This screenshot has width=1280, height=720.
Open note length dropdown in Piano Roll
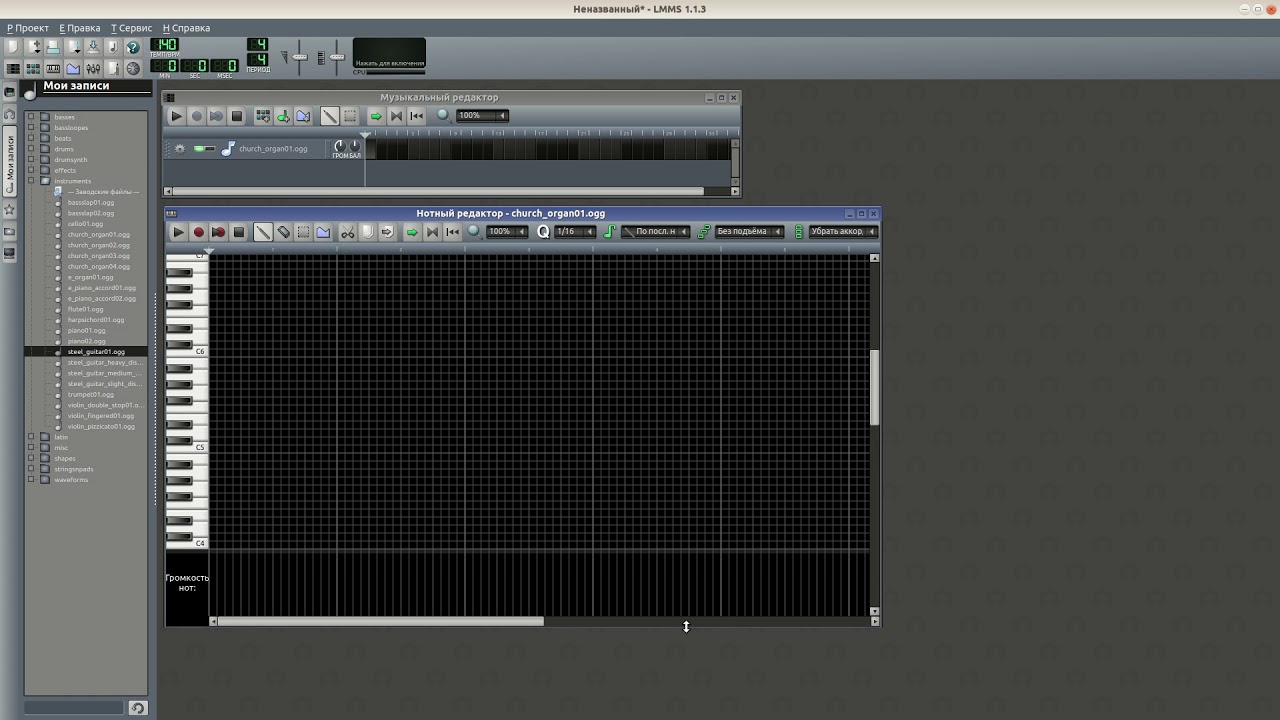655,232
